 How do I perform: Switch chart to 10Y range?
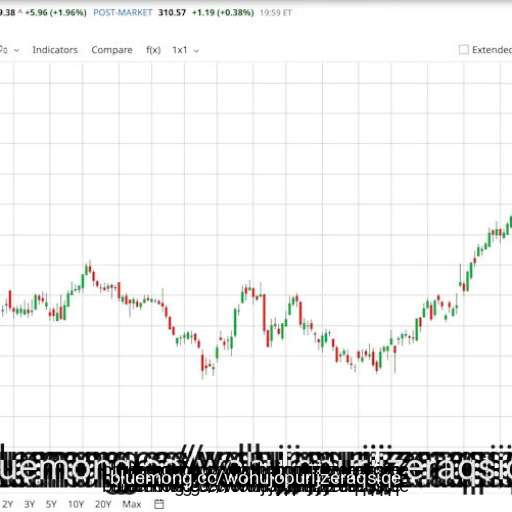click(x=76, y=504)
